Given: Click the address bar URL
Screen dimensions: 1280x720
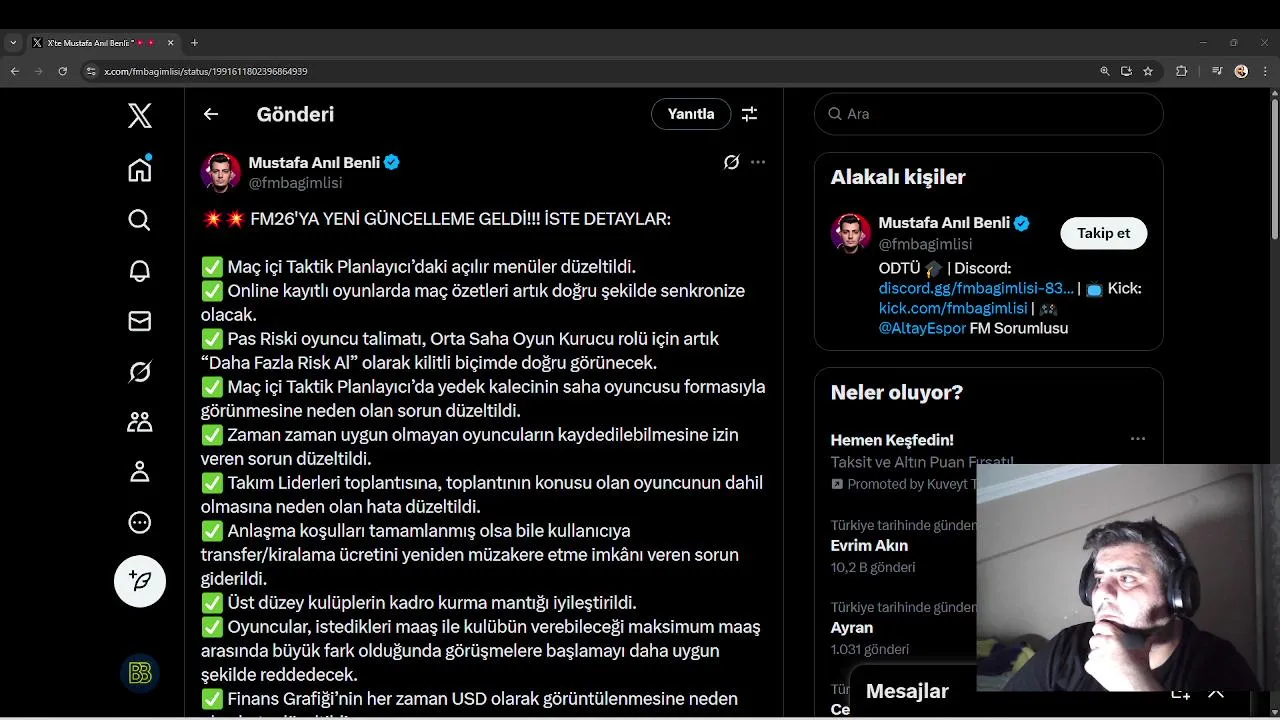Looking at the screenshot, I should tap(206, 71).
